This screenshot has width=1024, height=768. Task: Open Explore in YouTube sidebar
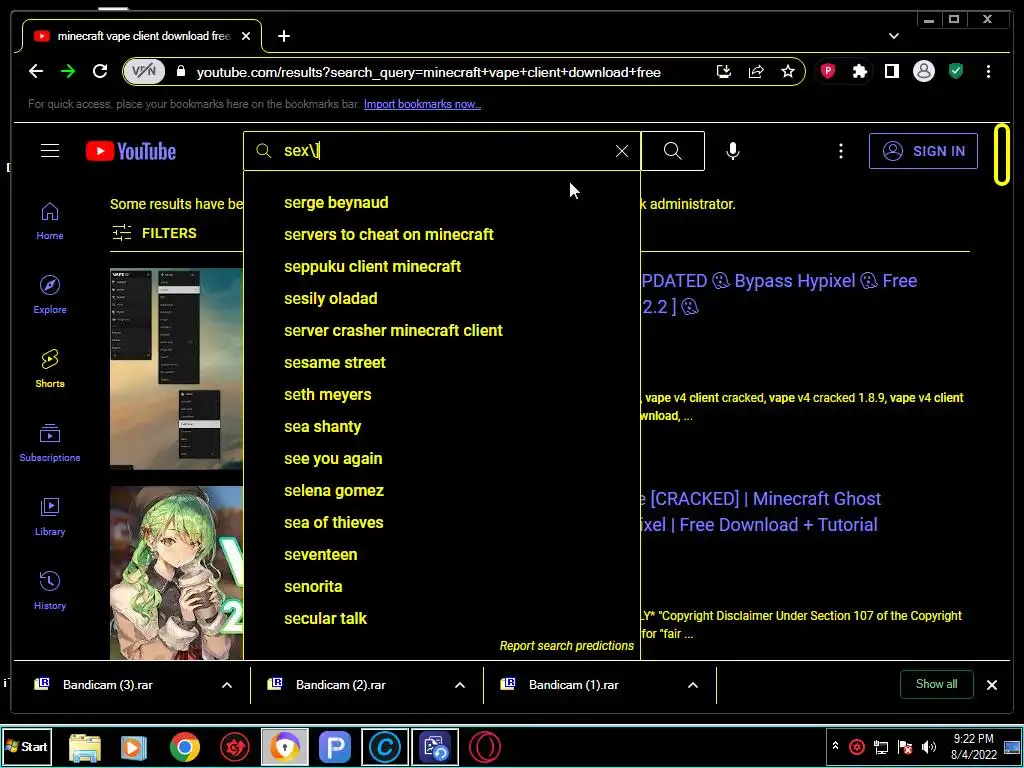coord(50,295)
